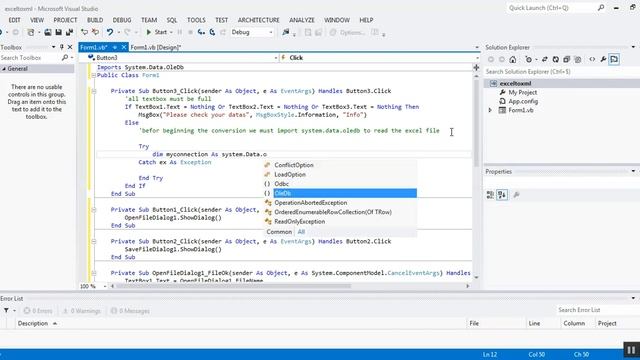Focus the Search Error List field
This screenshot has width=640, height=360.
click(597, 310)
